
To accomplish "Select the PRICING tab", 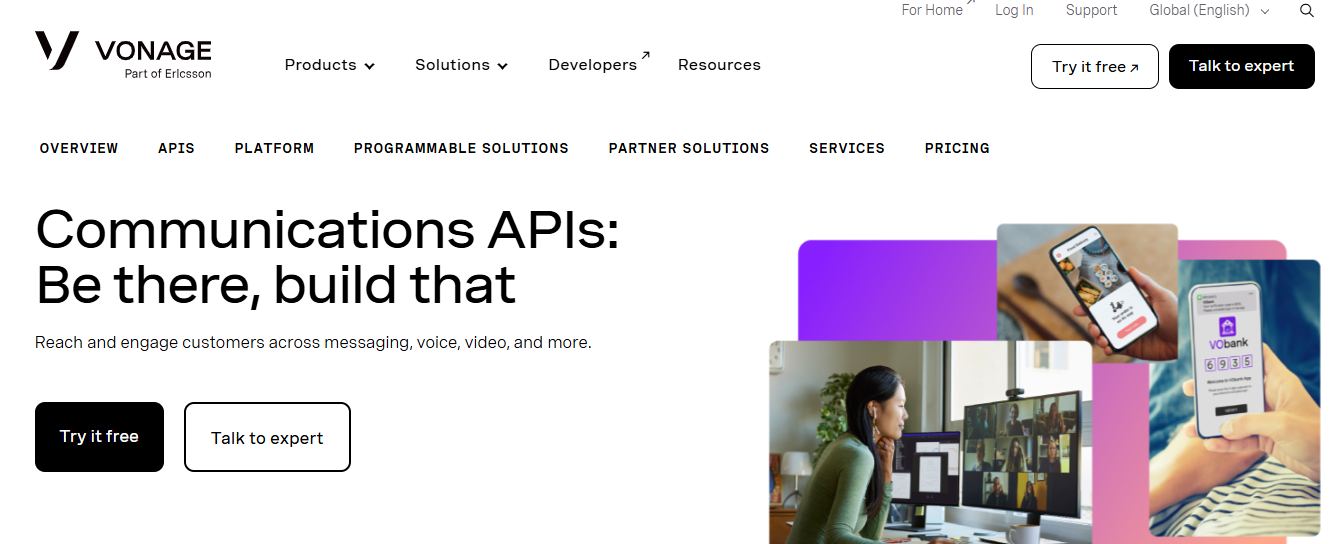I will pos(957,148).
